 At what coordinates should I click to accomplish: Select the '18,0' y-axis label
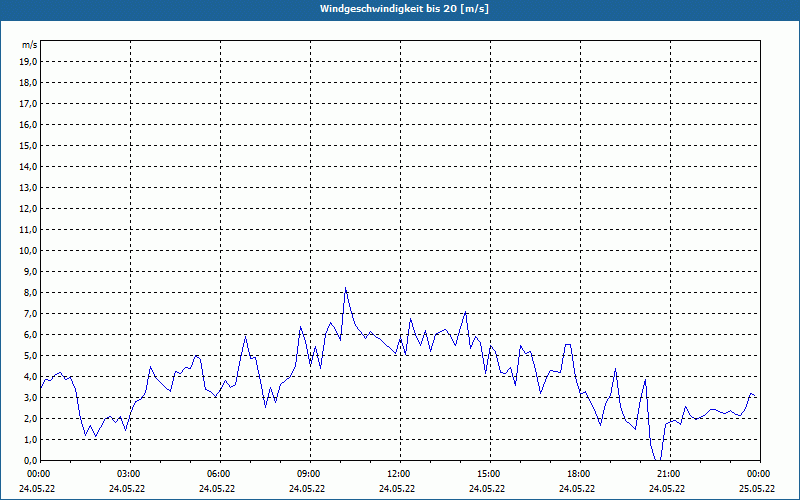pyautogui.click(x=28, y=83)
